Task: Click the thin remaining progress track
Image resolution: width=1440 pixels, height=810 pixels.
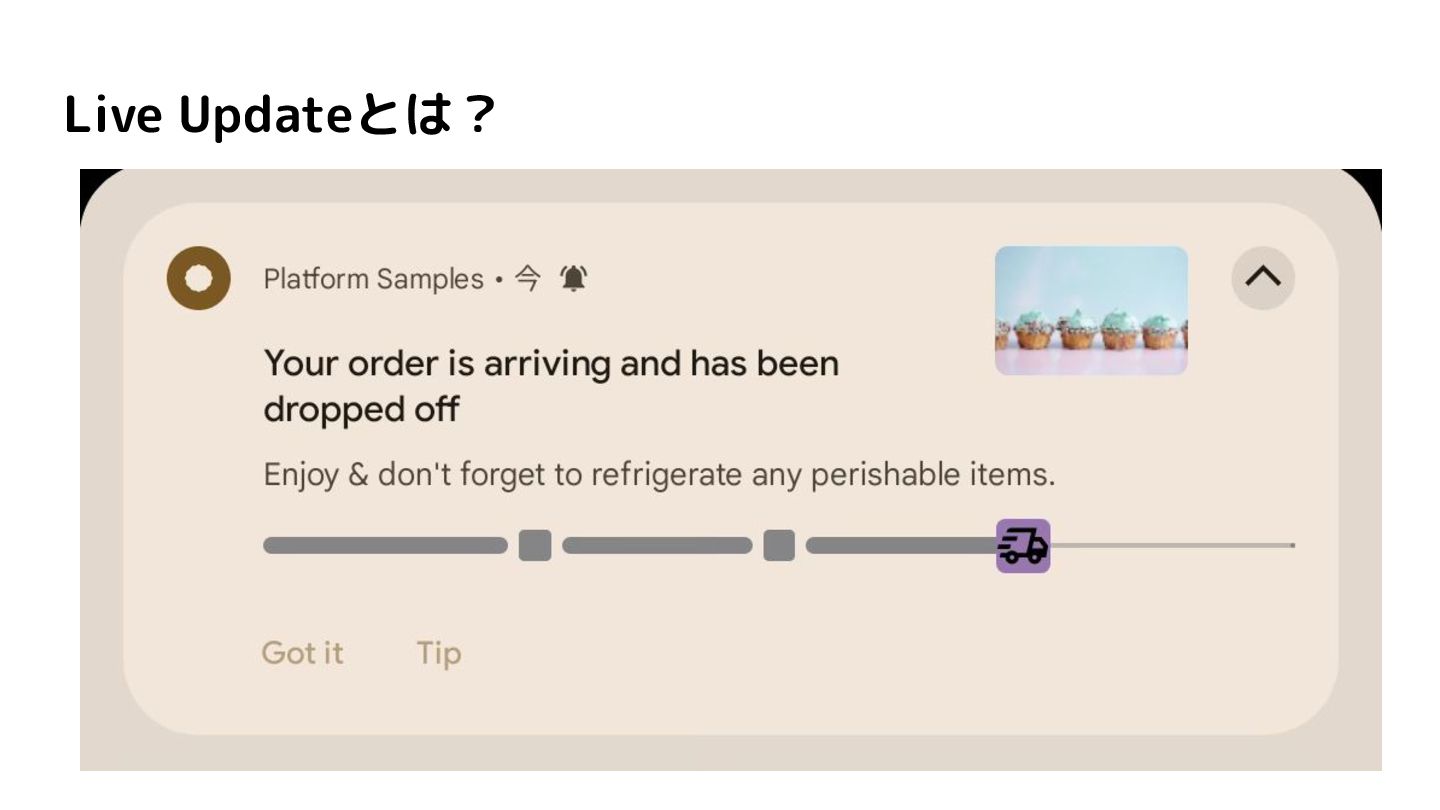Action: [1170, 545]
